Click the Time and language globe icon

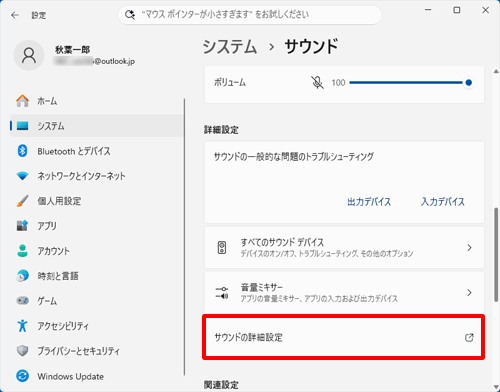click(23, 276)
